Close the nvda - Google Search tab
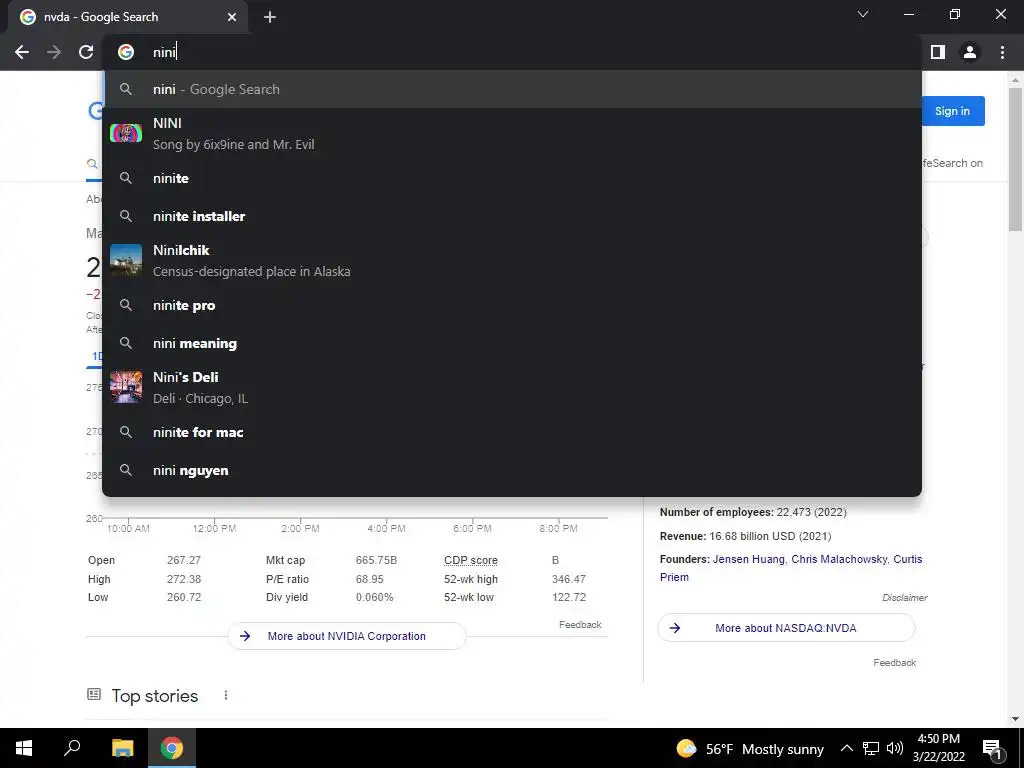Viewport: 1024px width, 768px height. click(232, 18)
